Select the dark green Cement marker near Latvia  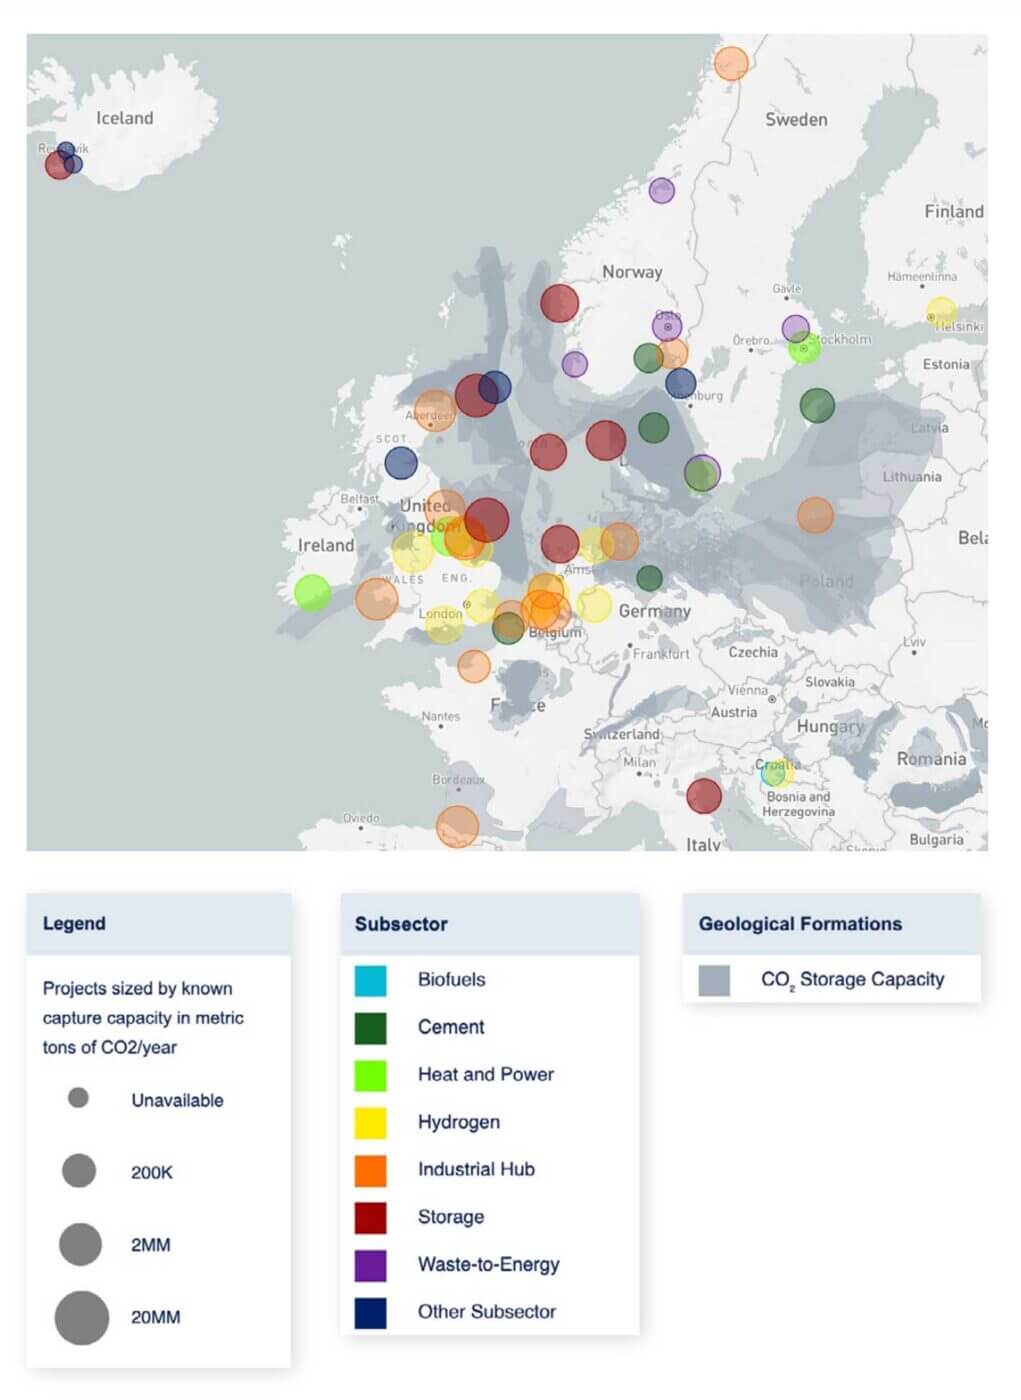click(817, 405)
